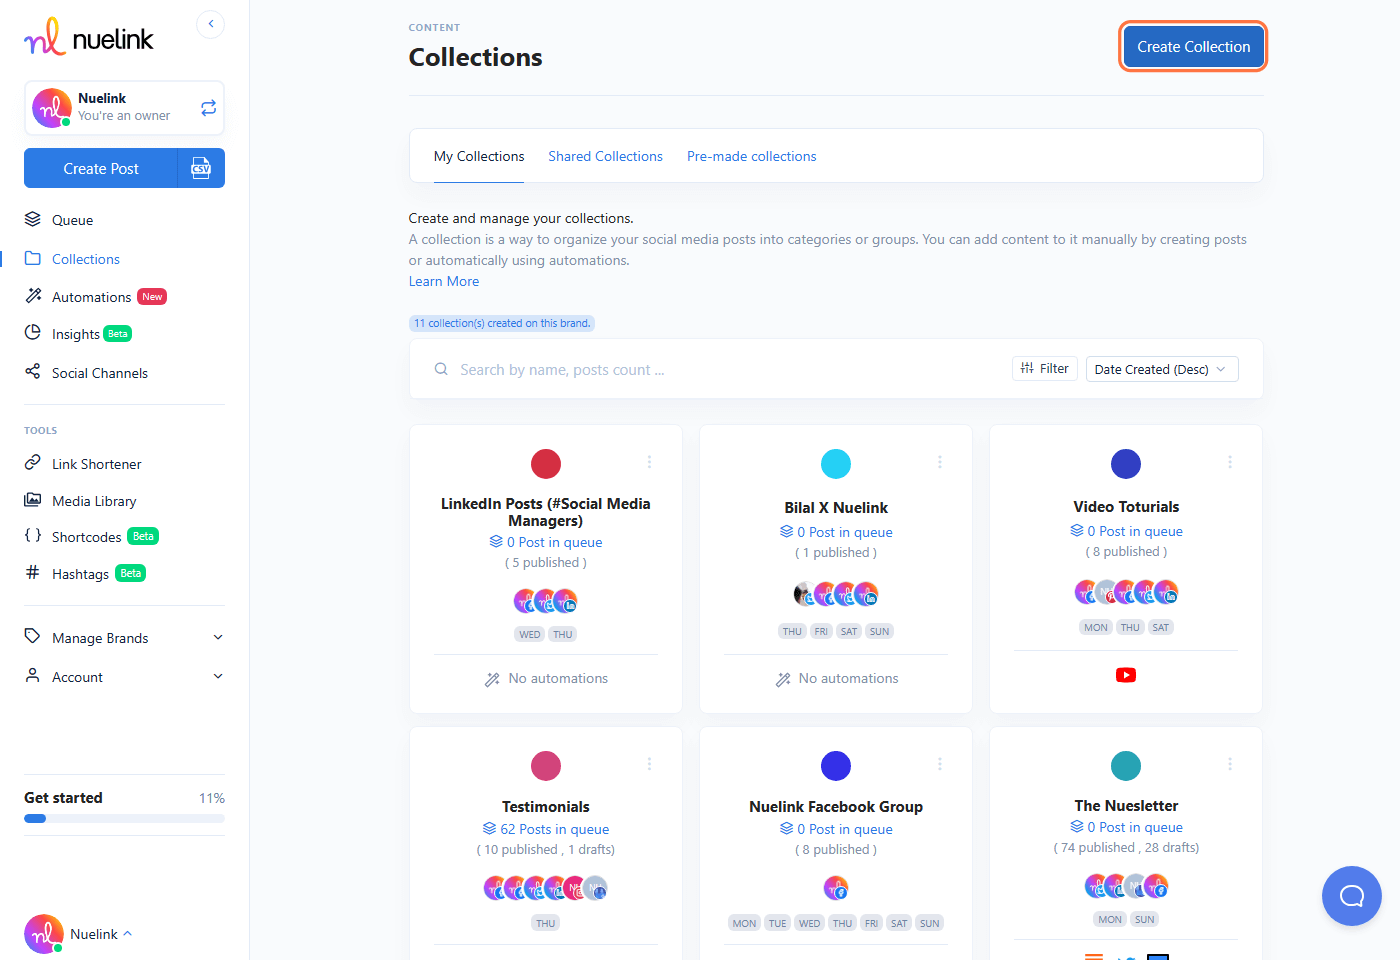Expand the Manage Brands section

coord(218,637)
